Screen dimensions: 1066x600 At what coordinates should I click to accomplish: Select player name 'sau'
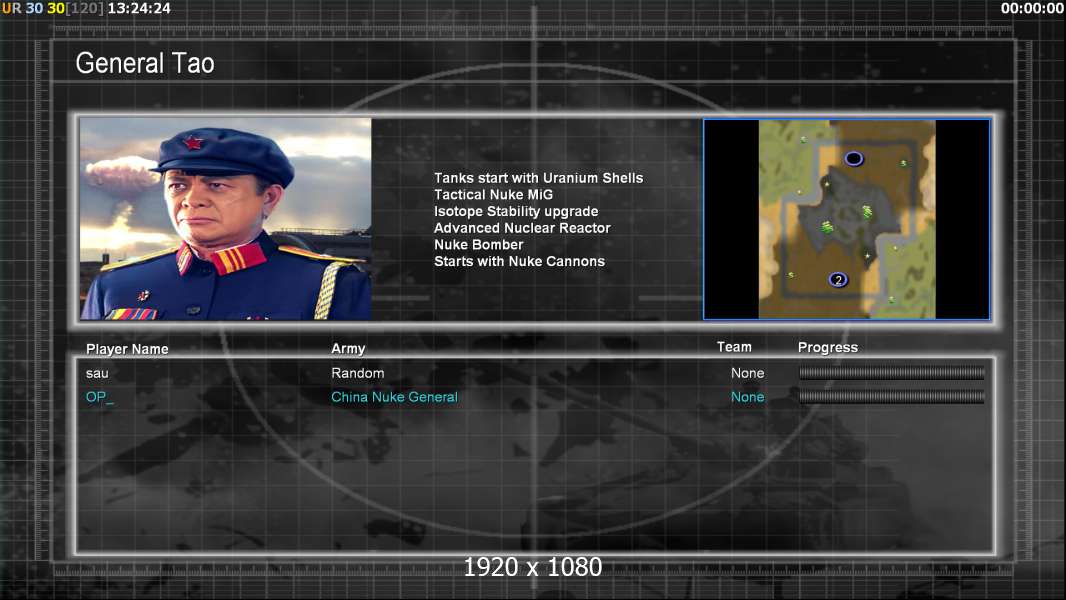click(x=97, y=373)
